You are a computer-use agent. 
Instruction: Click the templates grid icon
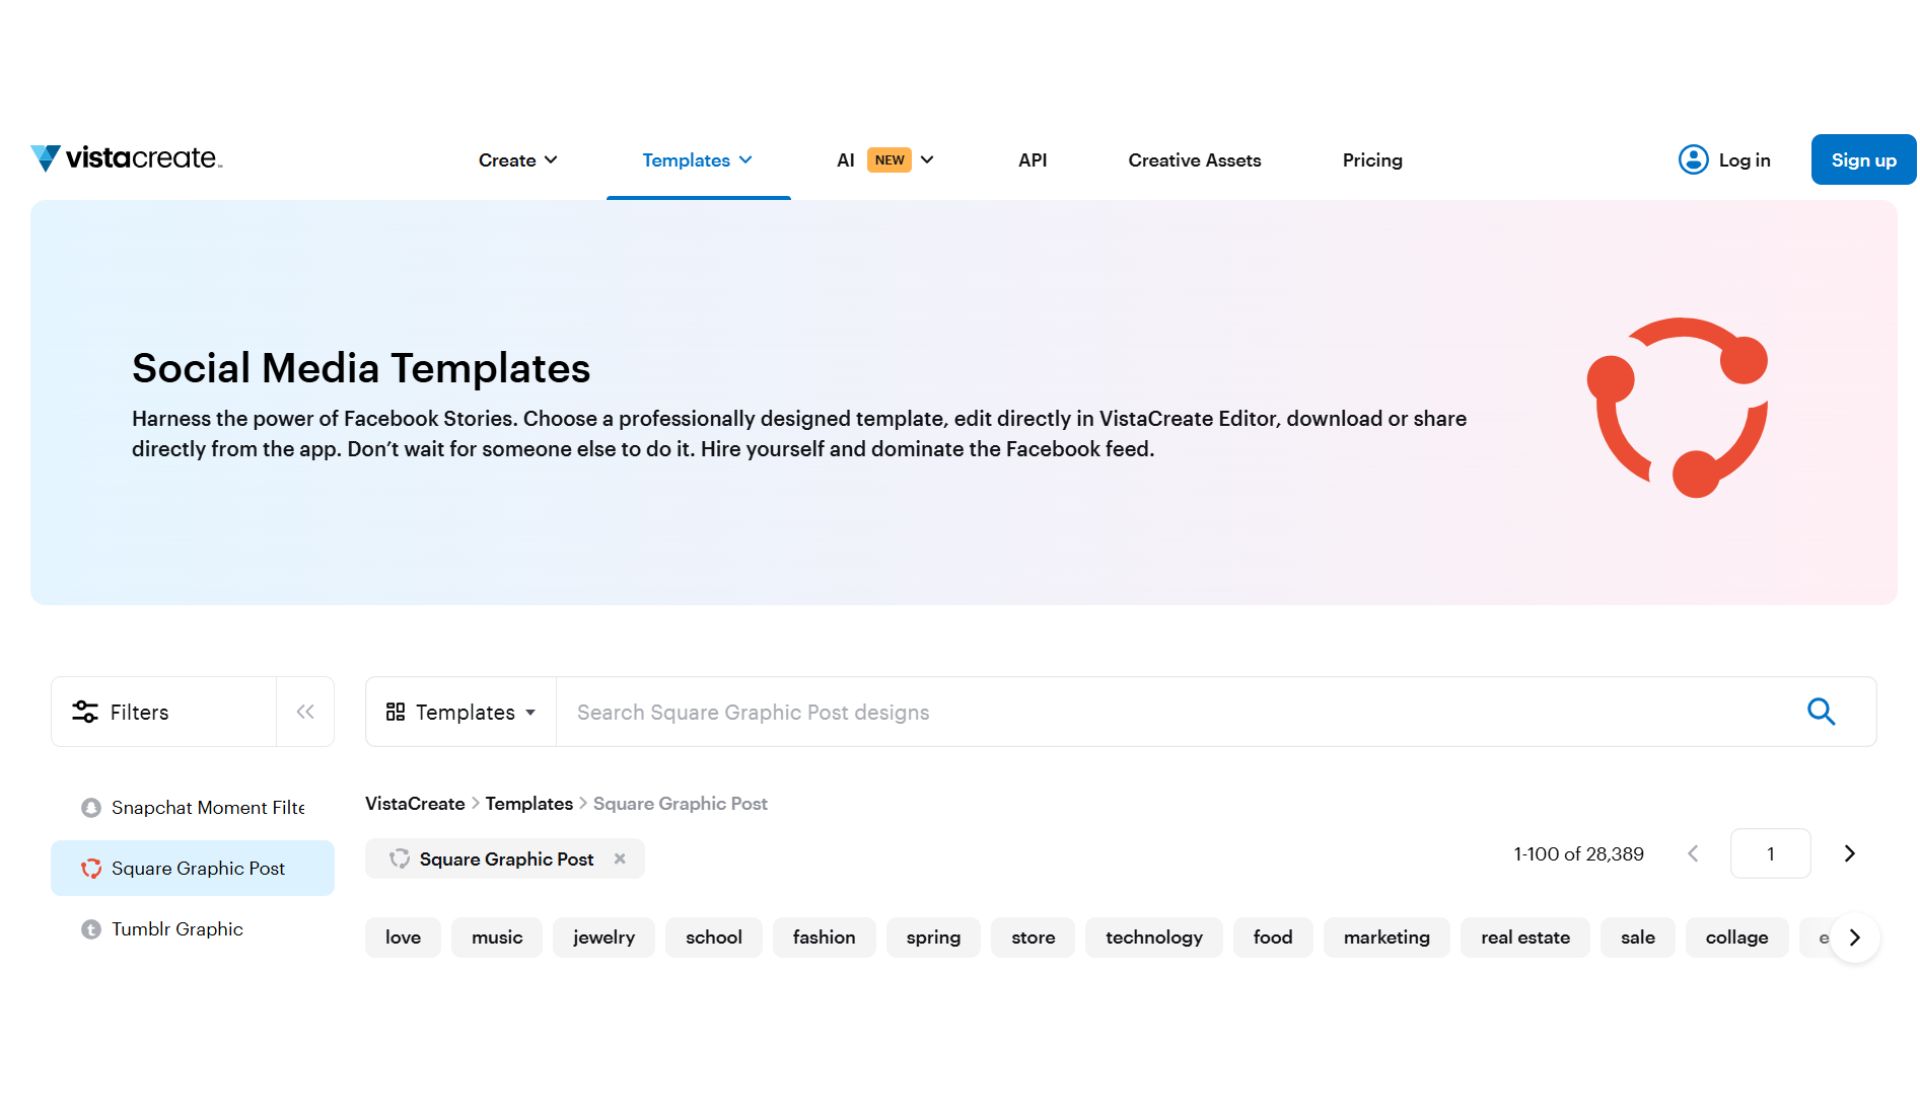[395, 712]
